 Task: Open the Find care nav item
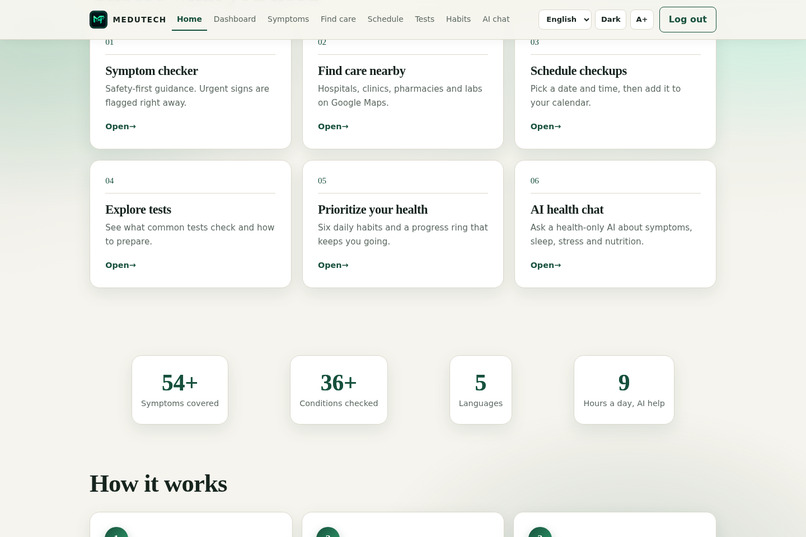click(338, 19)
